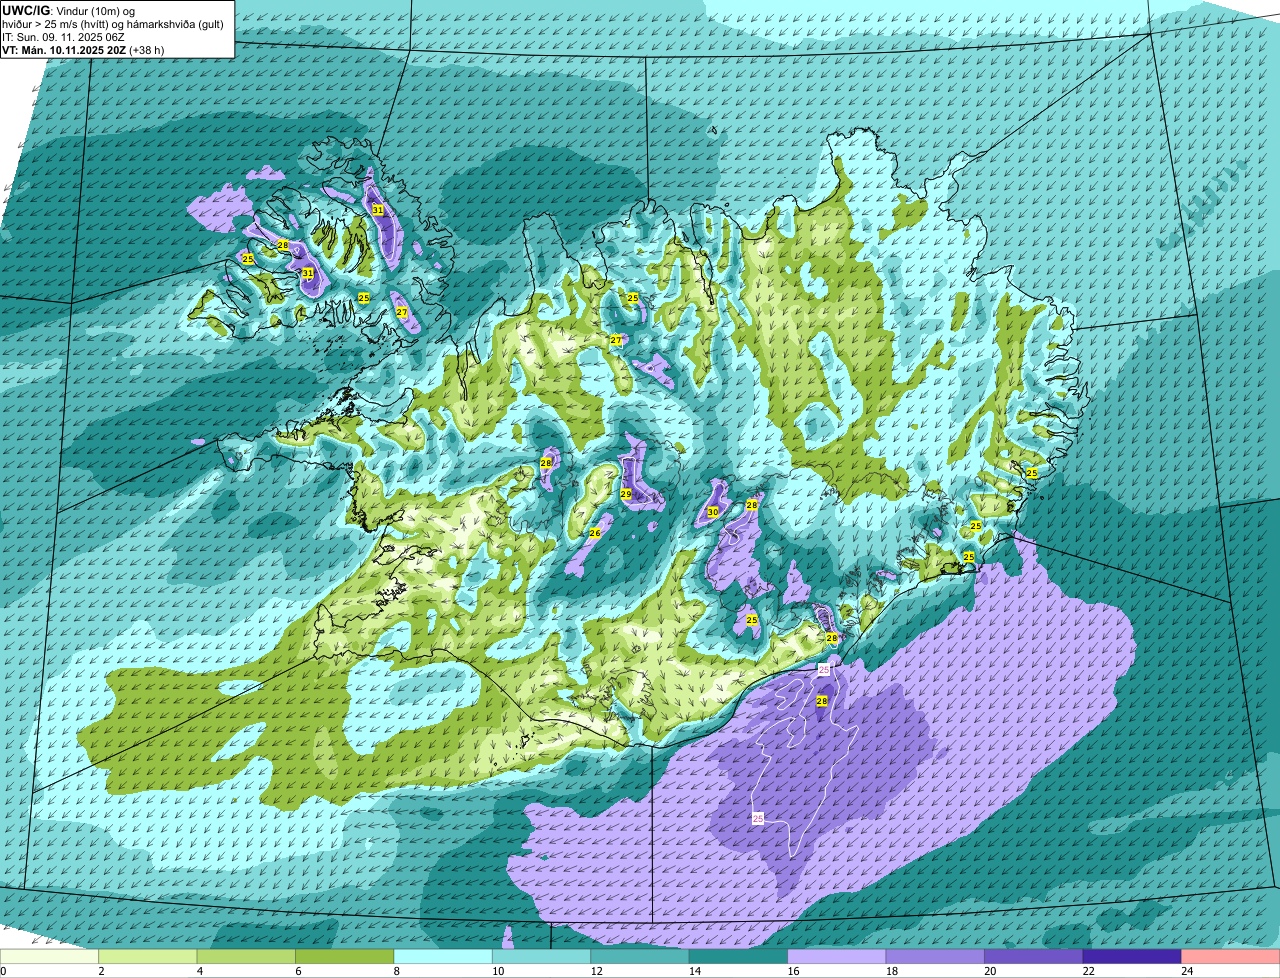
Task: Click the 4–6 m/s legend color swatch
Action: 246,956
